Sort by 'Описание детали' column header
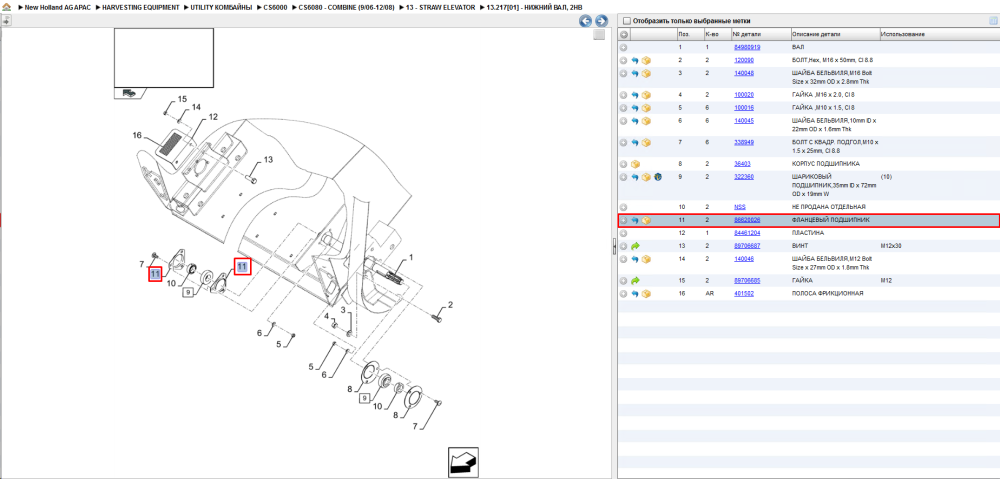 (x=834, y=34)
